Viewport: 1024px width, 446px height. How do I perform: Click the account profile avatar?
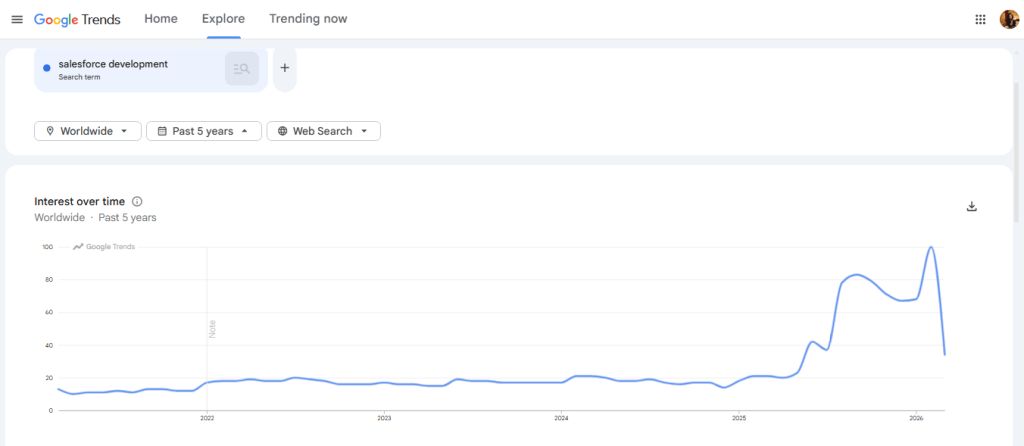tap(1008, 20)
